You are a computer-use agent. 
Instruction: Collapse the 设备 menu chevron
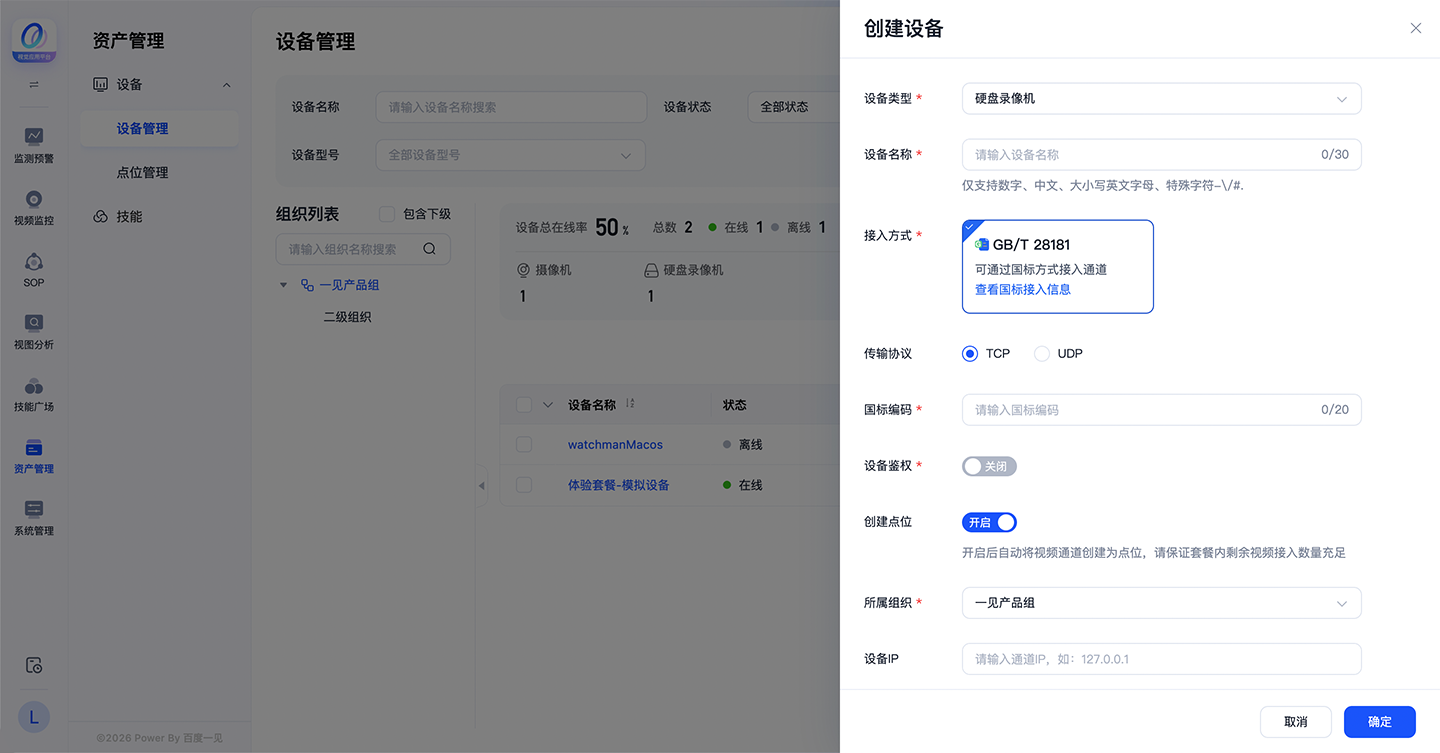pyautogui.click(x=226, y=85)
